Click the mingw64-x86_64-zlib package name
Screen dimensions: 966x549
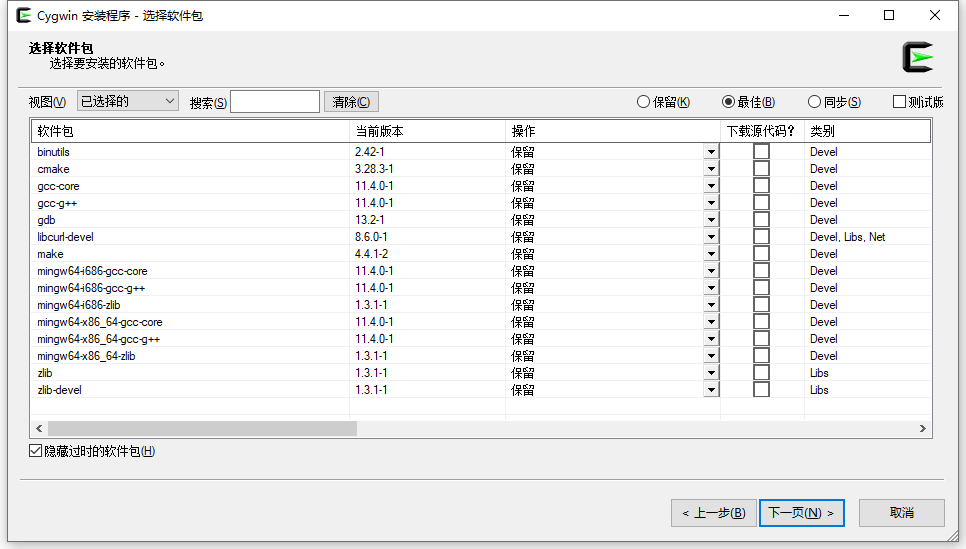pyautogui.click(x=86, y=356)
